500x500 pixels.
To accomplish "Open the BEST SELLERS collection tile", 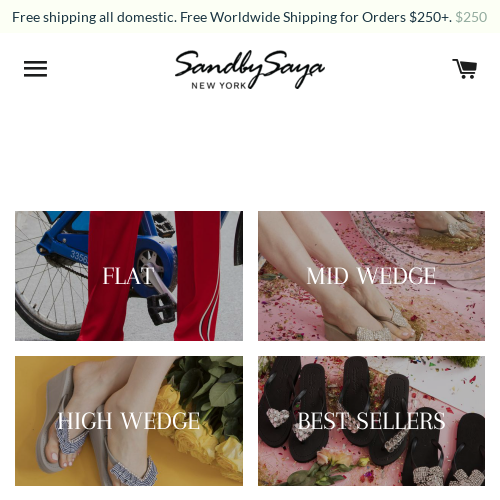I will pos(371,421).
